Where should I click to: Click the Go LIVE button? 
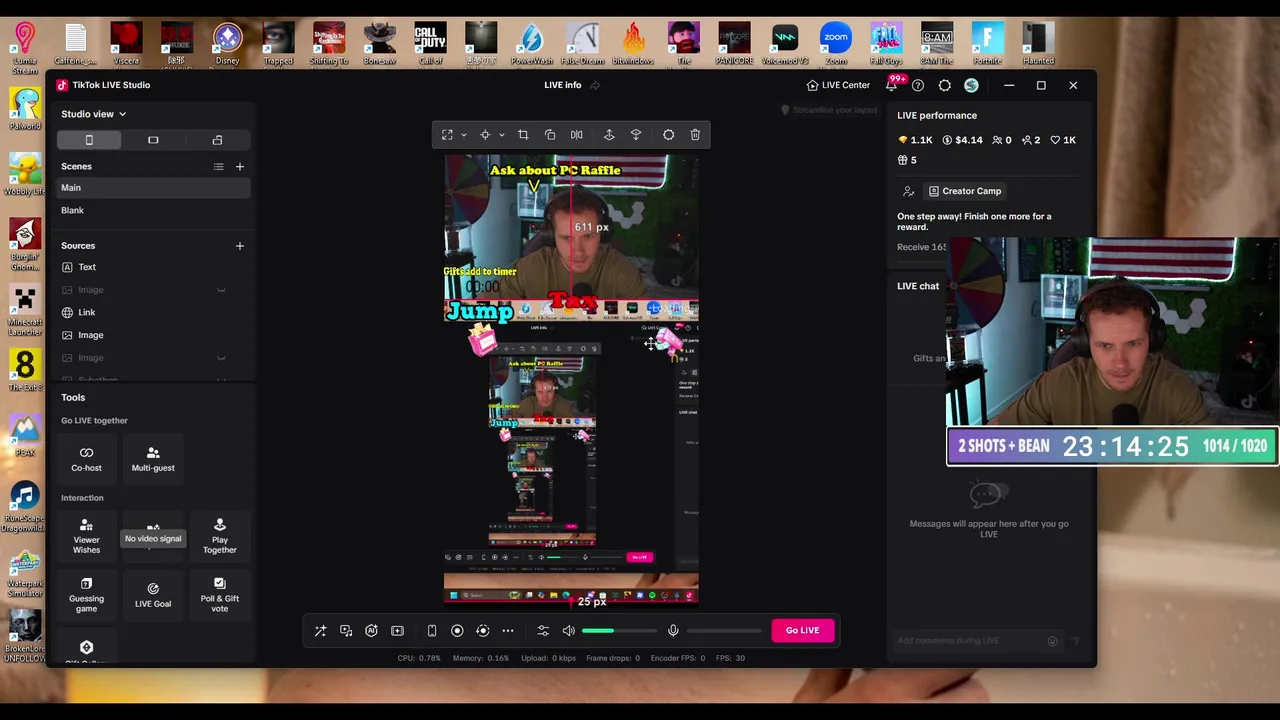tap(802, 631)
